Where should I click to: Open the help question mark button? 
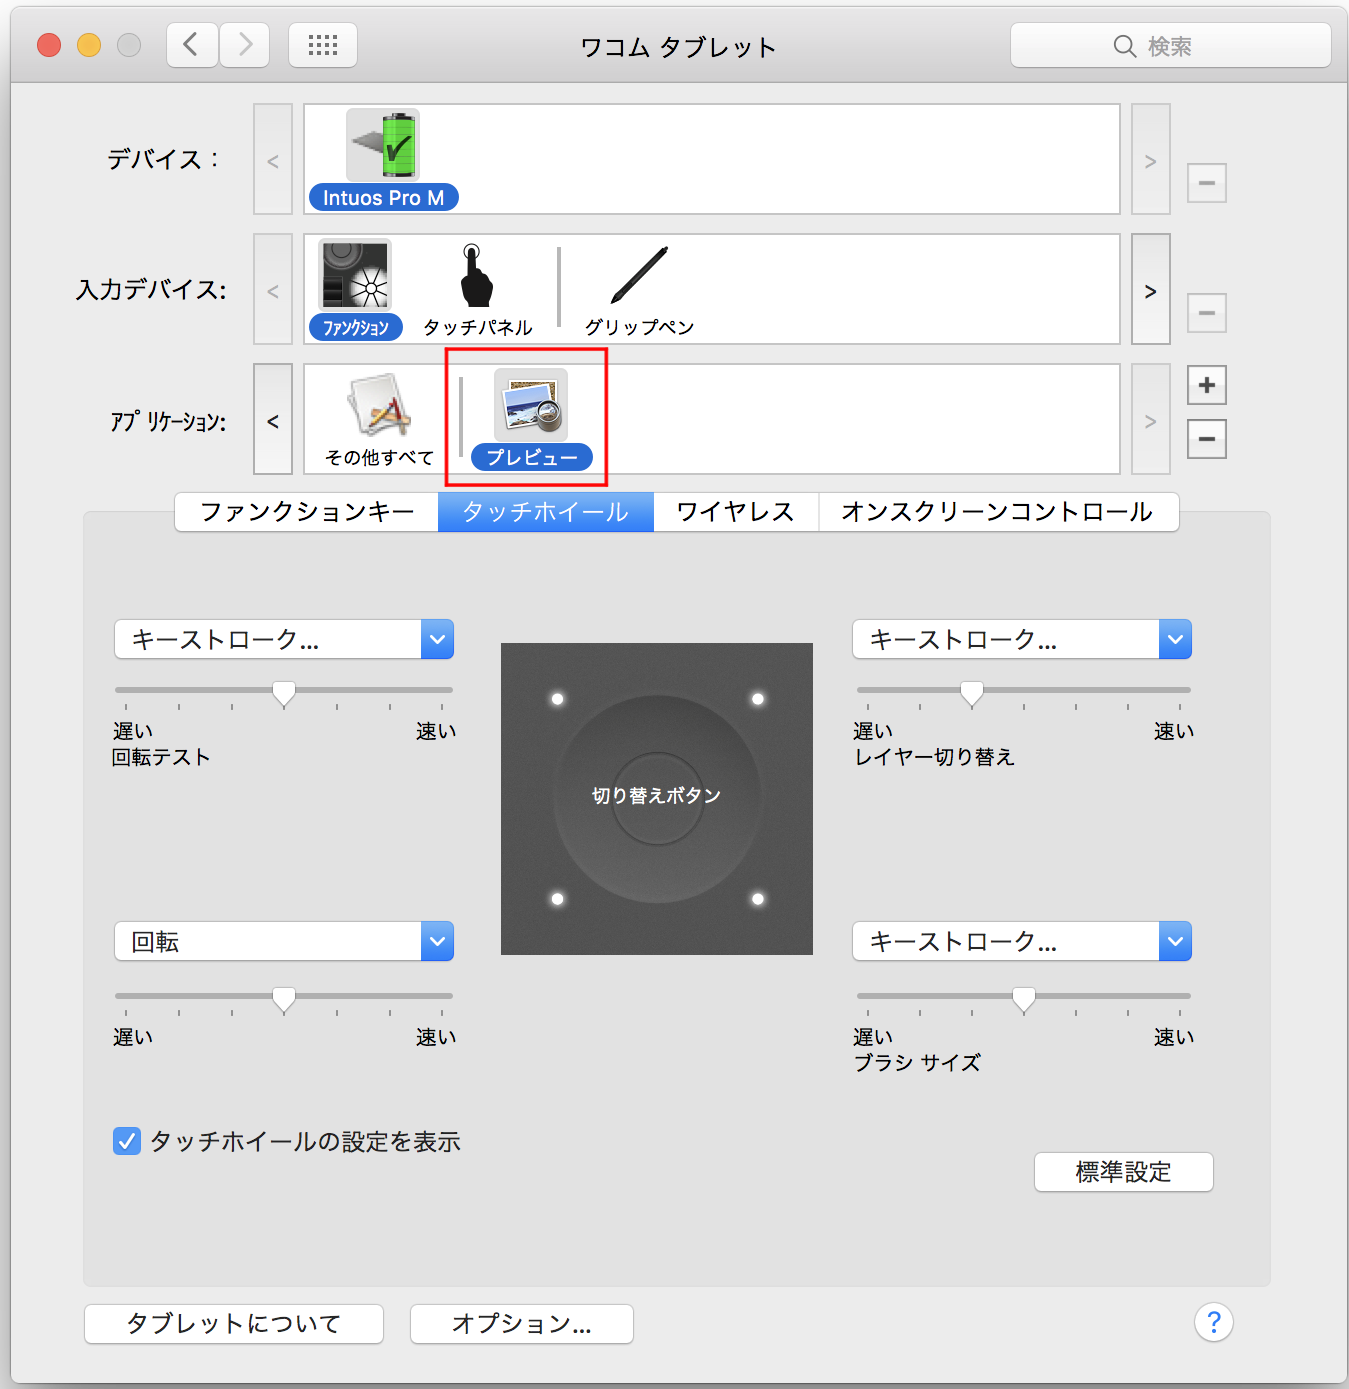pyautogui.click(x=1213, y=1322)
